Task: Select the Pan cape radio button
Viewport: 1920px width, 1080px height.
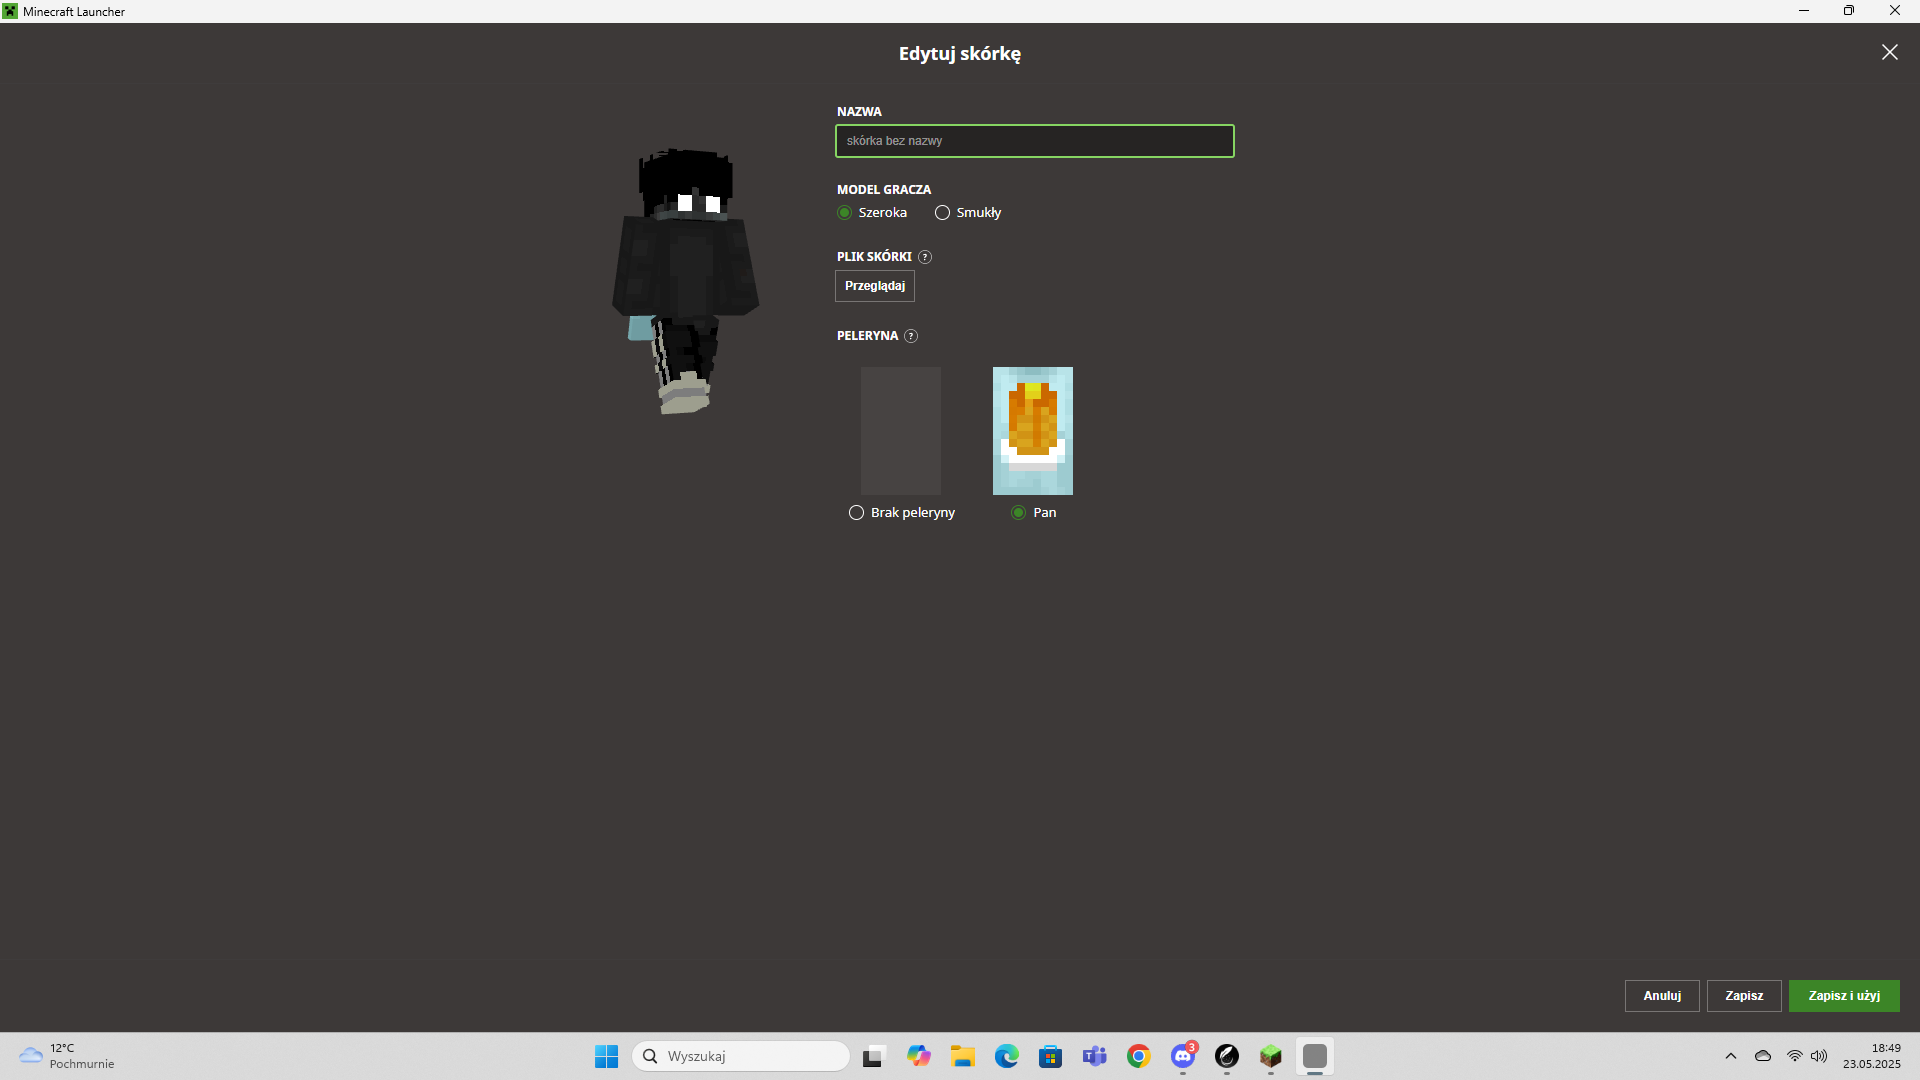Action: pos(1018,513)
